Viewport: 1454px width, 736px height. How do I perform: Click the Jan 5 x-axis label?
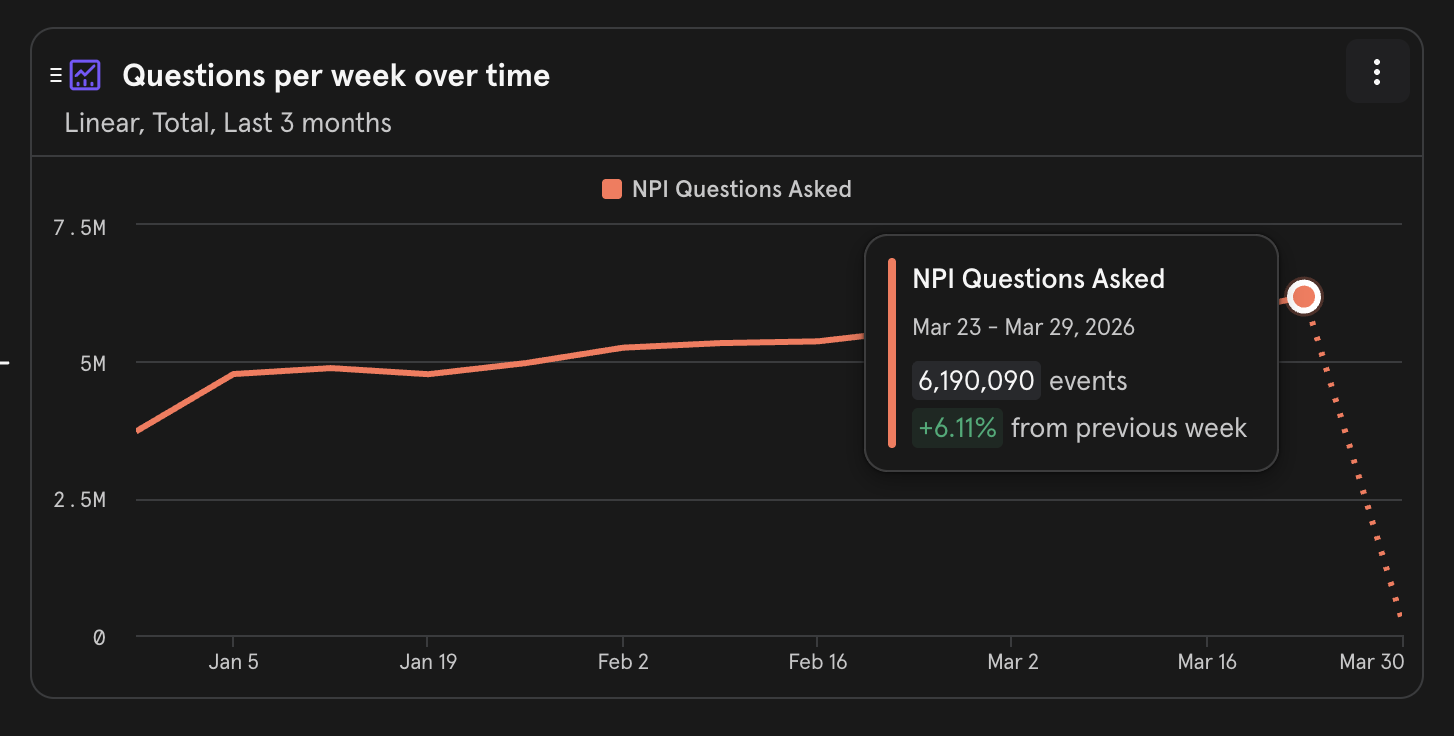233,662
